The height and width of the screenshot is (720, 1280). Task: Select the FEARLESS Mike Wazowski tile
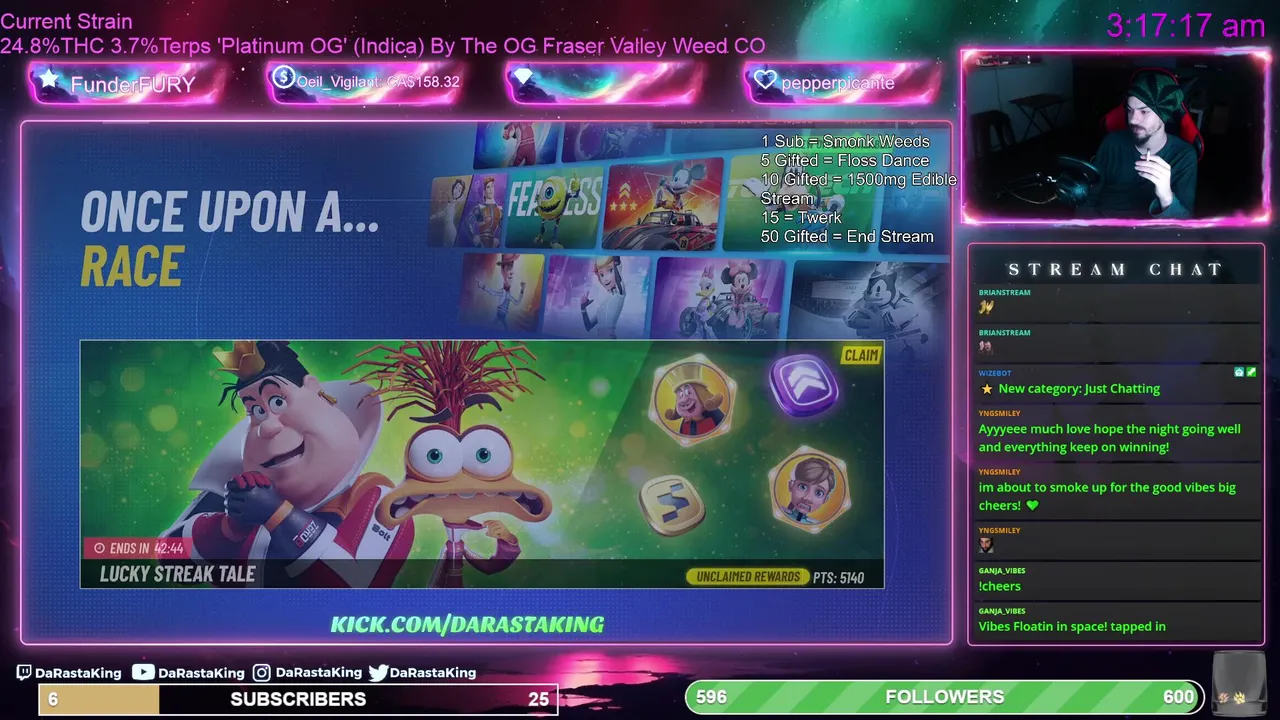[553, 207]
